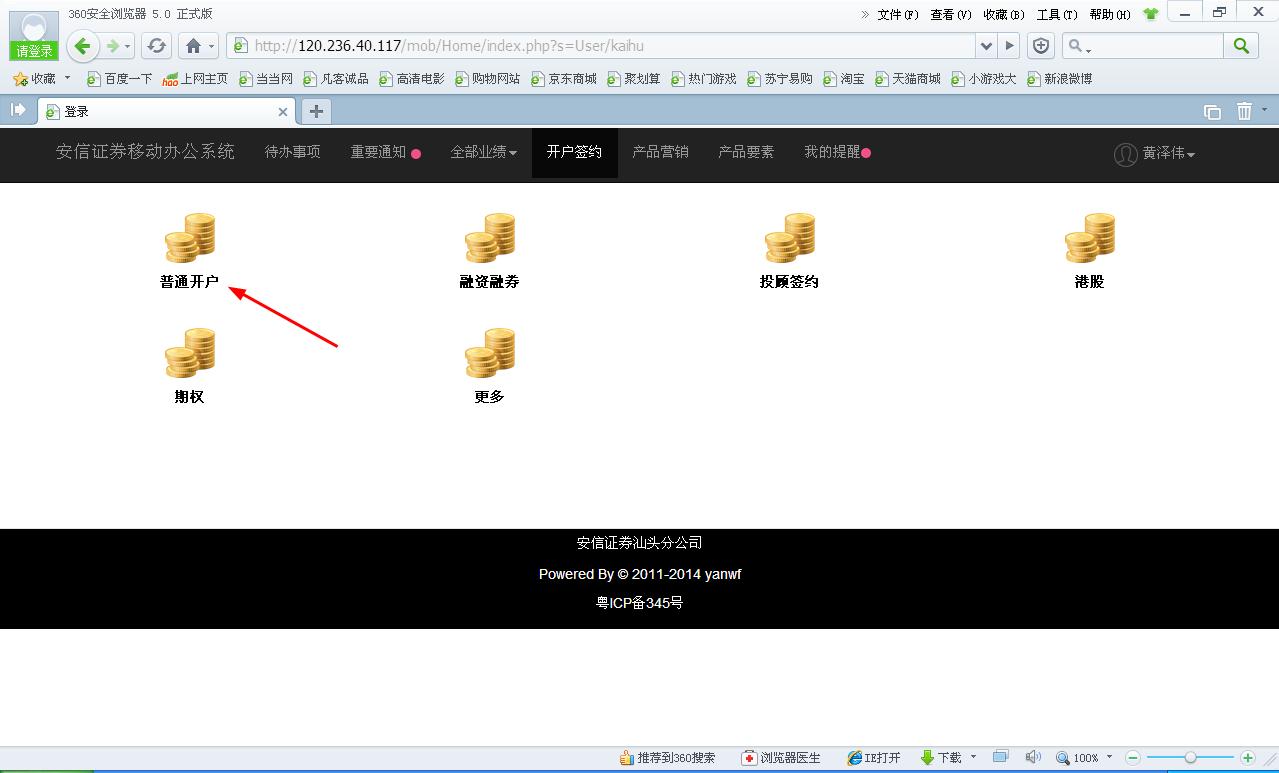
Task: Select the 产品要素 nav item
Action: (746, 152)
